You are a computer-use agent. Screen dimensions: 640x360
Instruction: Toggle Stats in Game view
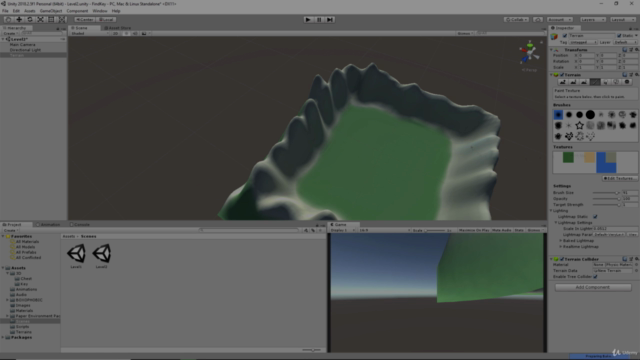(x=519, y=230)
